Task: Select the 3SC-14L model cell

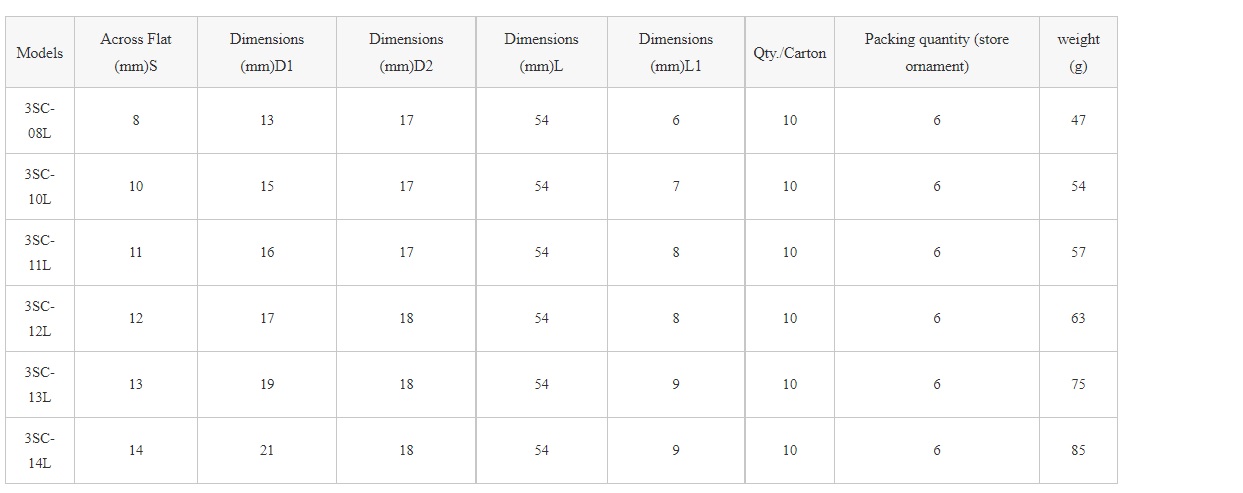Action: point(40,450)
